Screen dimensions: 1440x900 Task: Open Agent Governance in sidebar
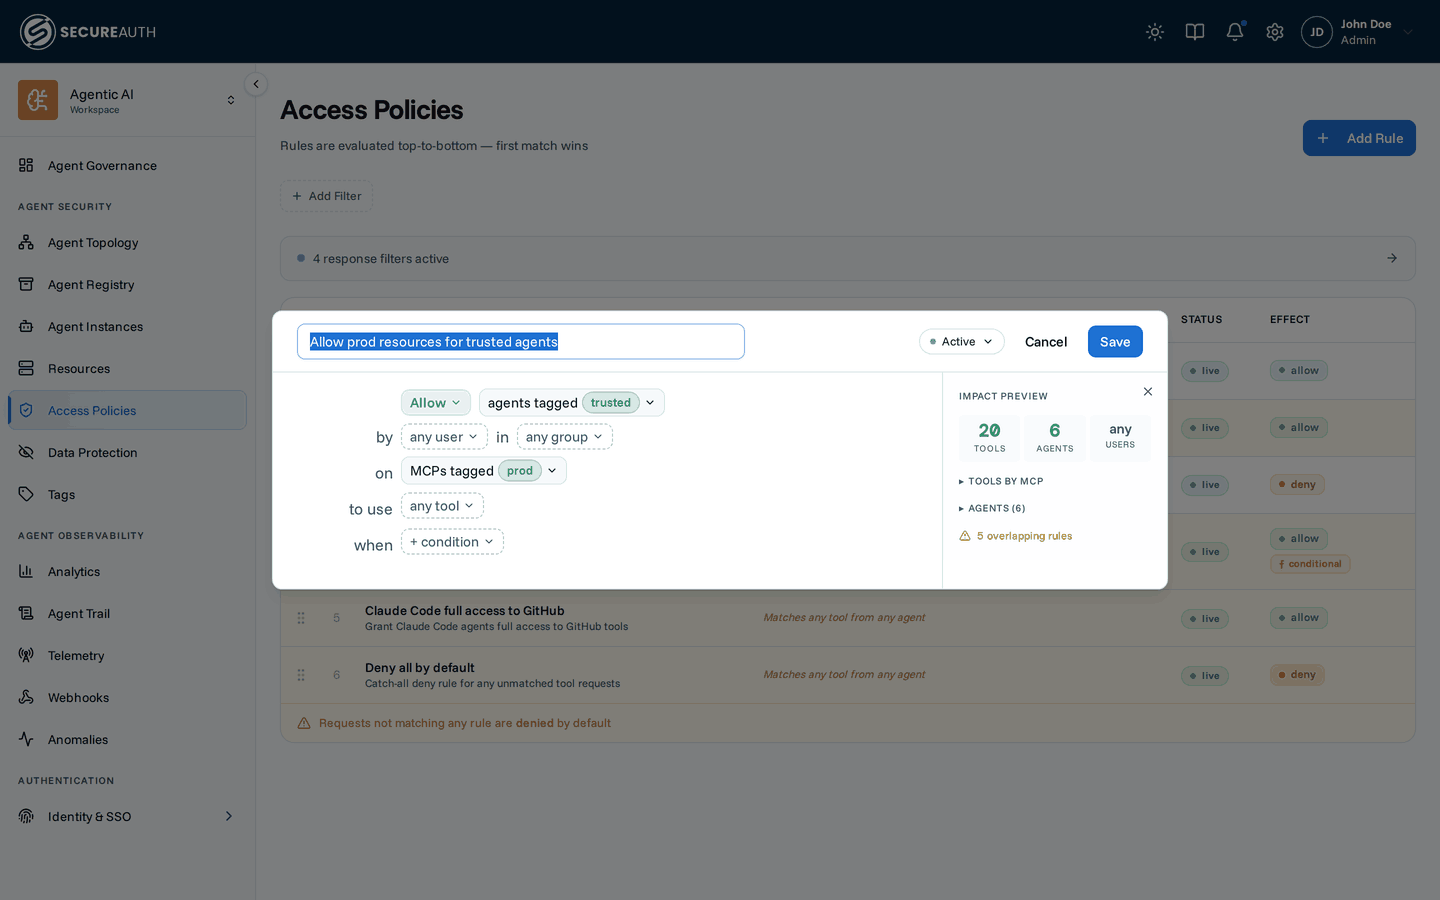click(x=128, y=166)
